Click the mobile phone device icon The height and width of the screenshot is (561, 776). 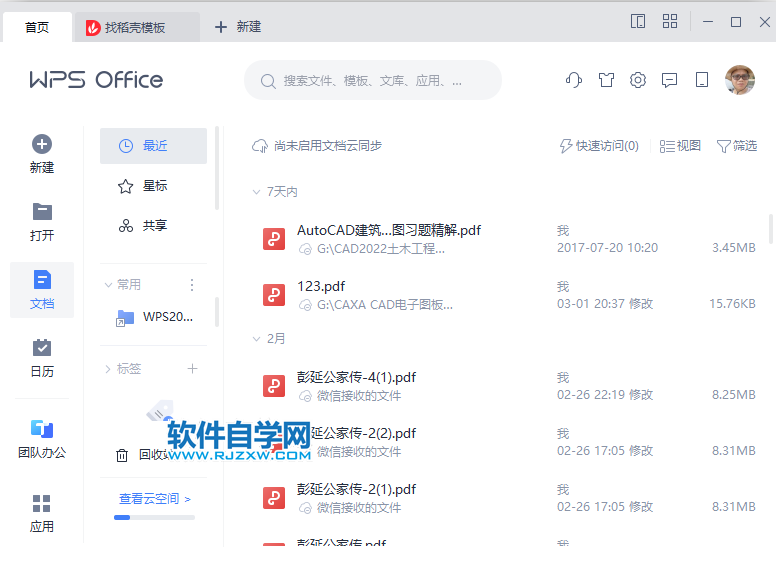point(701,80)
